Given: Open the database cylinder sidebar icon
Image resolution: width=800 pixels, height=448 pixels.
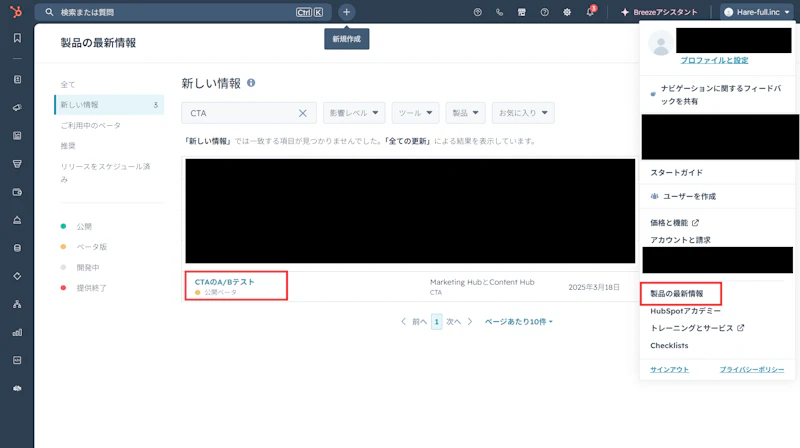Looking at the screenshot, I should [x=17, y=248].
